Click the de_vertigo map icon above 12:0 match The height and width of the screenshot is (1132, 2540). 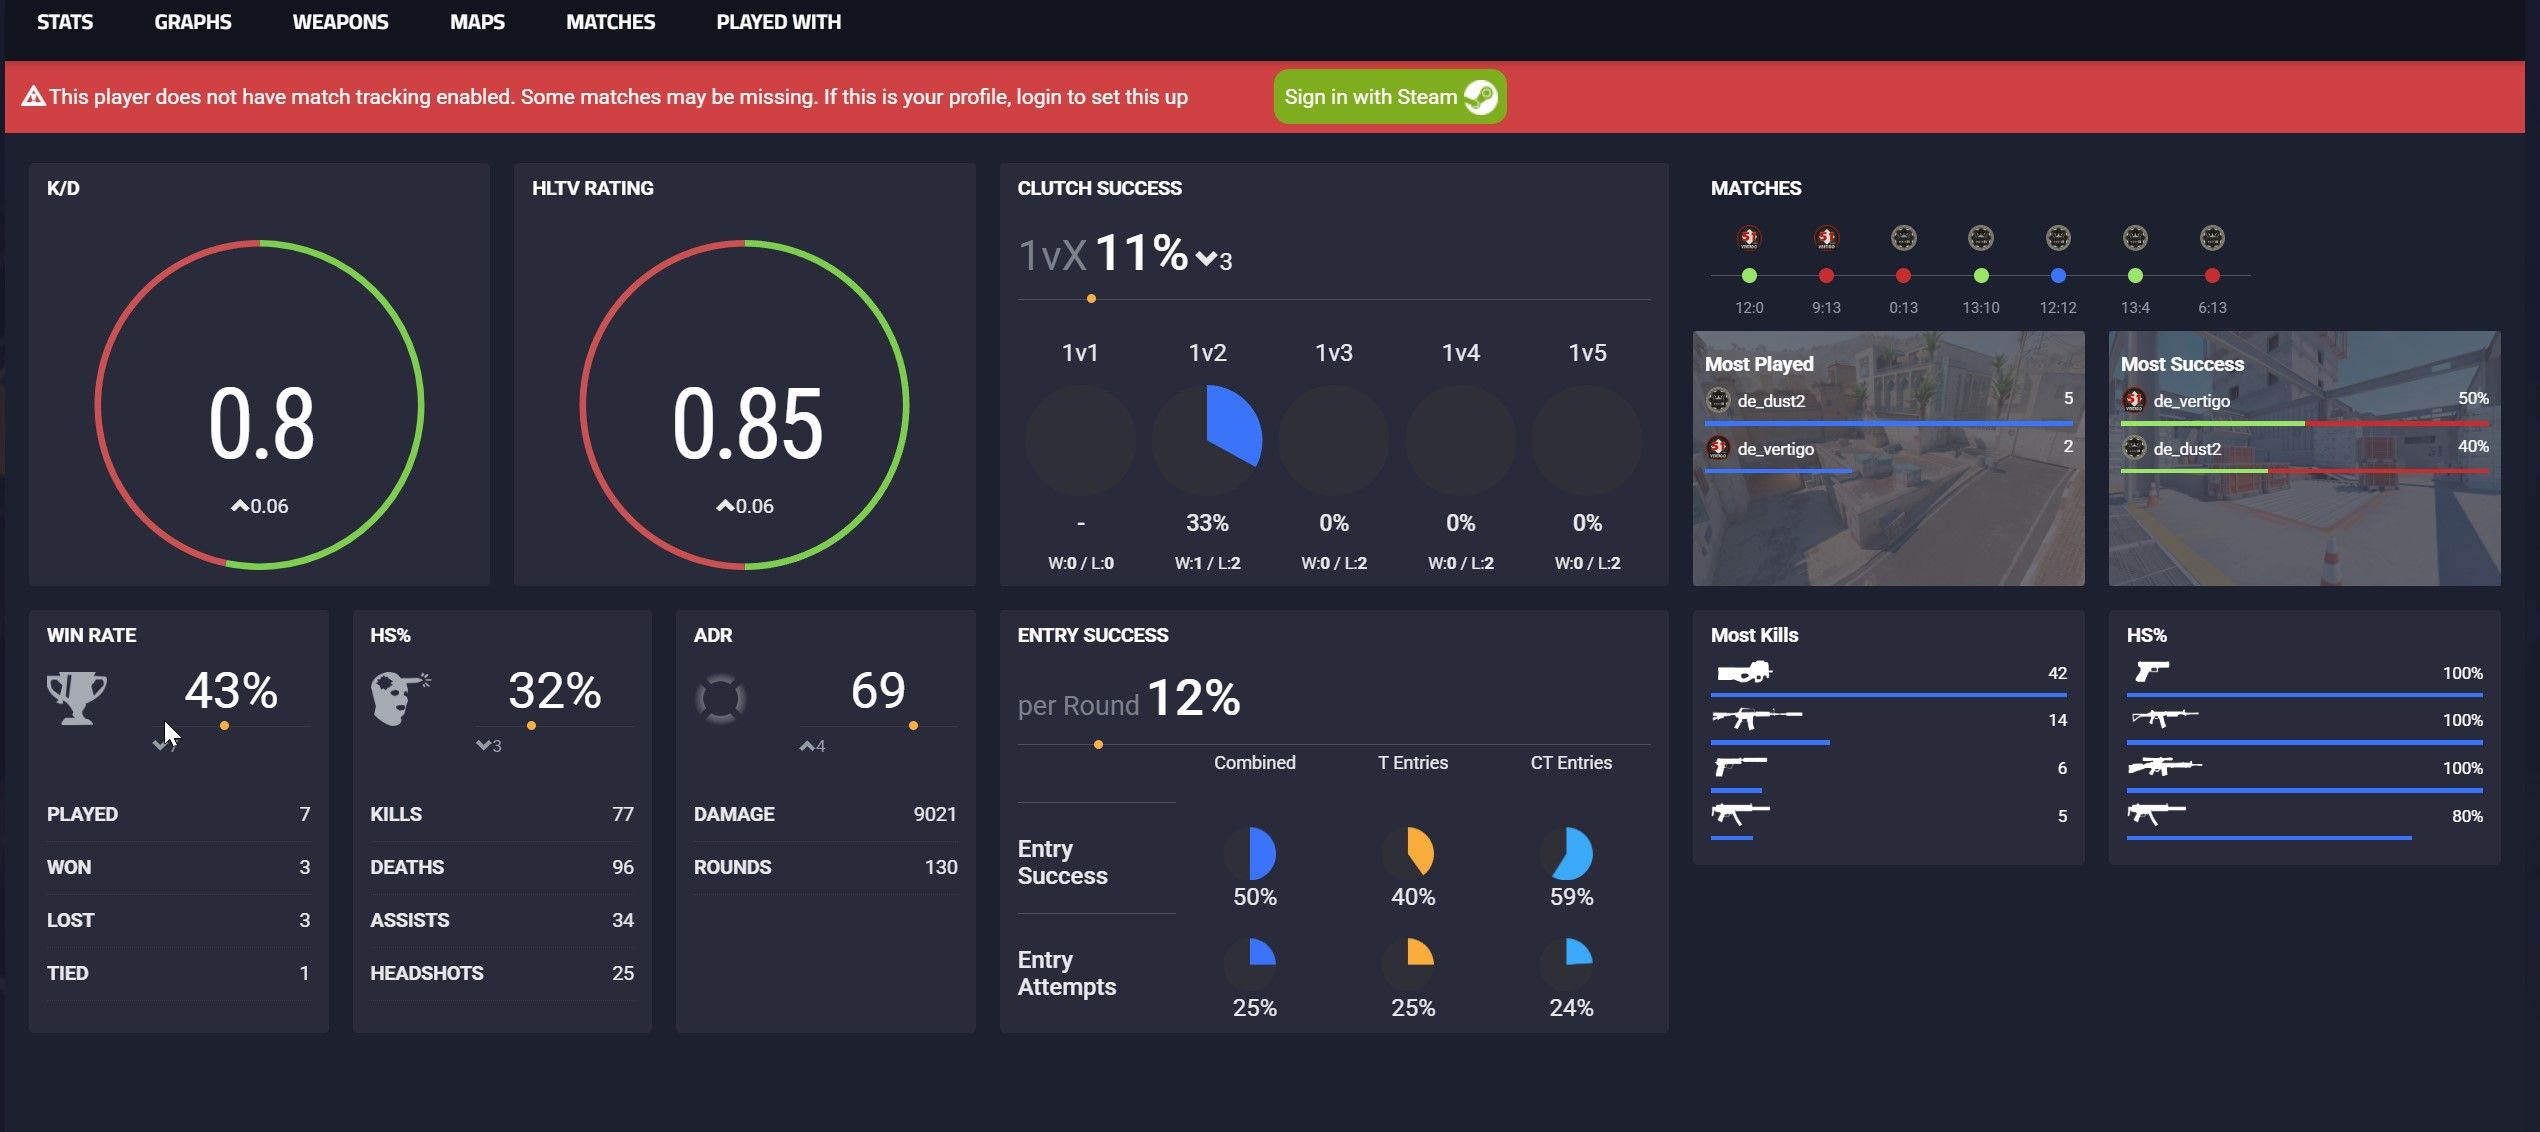coord(1748,238)
